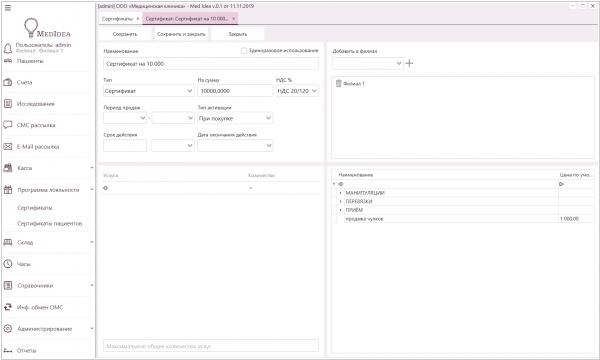Click the Закрыть button
Image resolution: width=600 pixels, height=360 pixels.
click(x=238, y=34)
